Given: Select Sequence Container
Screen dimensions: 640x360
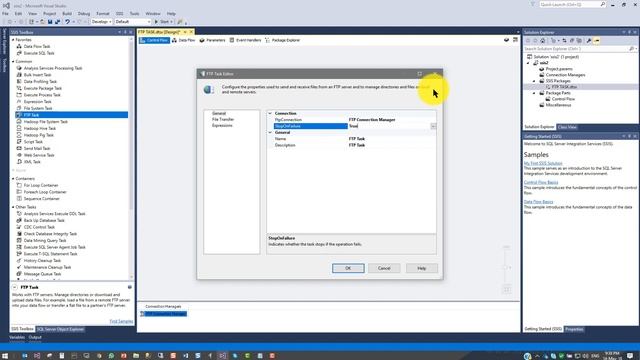Looking at the screenshot, I should 41,199.
